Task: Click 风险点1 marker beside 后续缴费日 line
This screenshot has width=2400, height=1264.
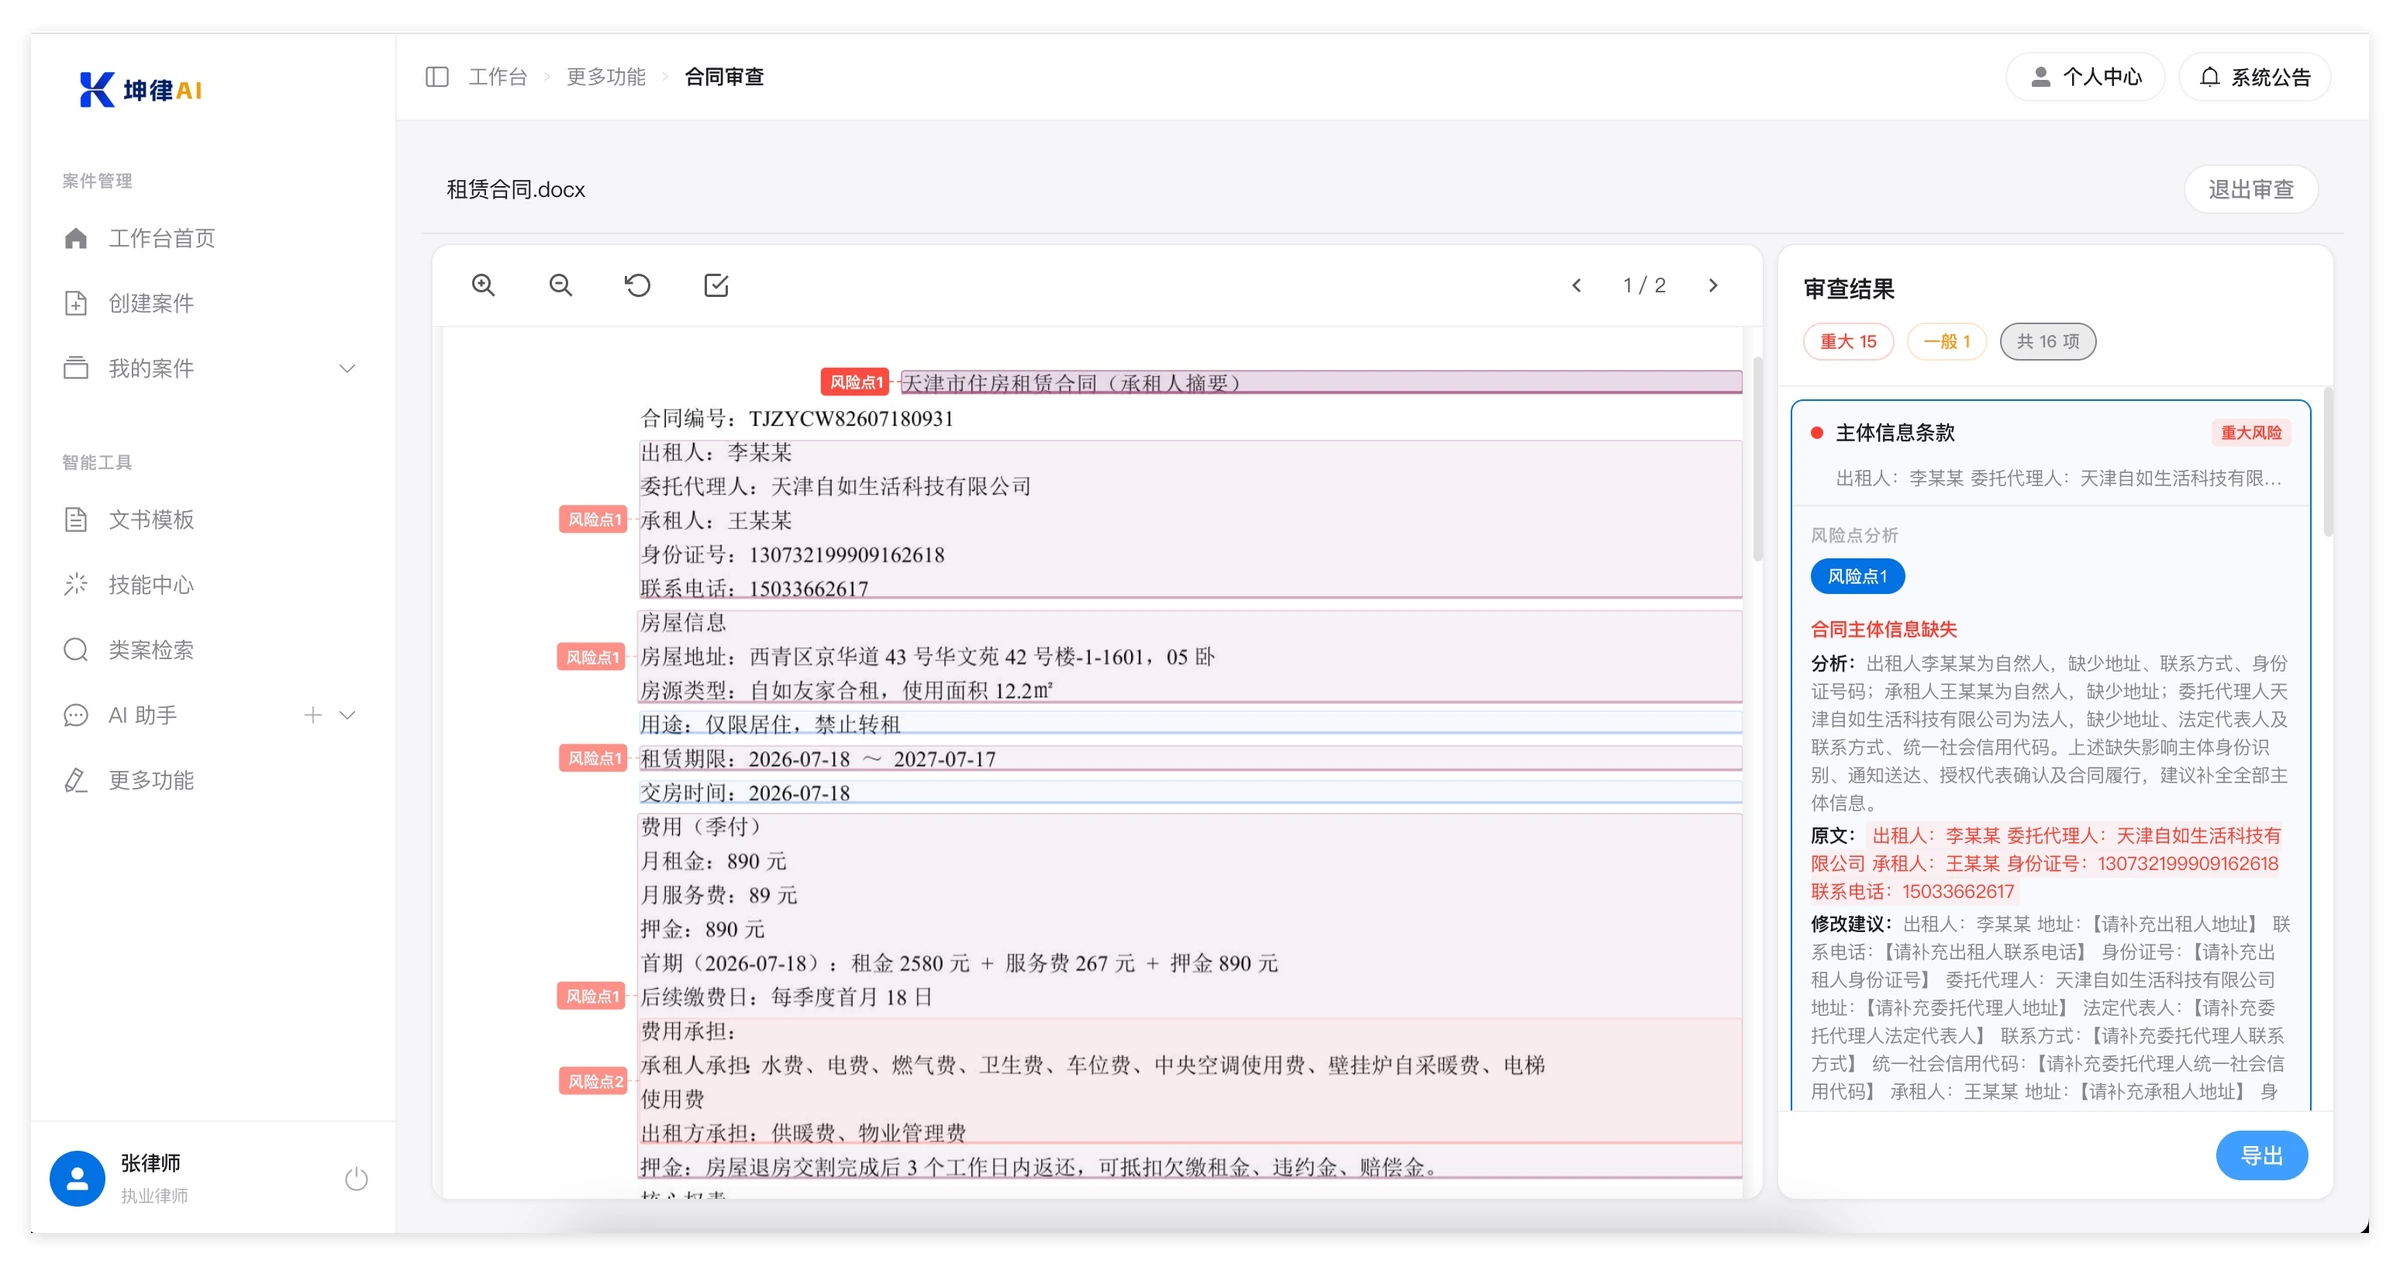Action: point(592,996)
